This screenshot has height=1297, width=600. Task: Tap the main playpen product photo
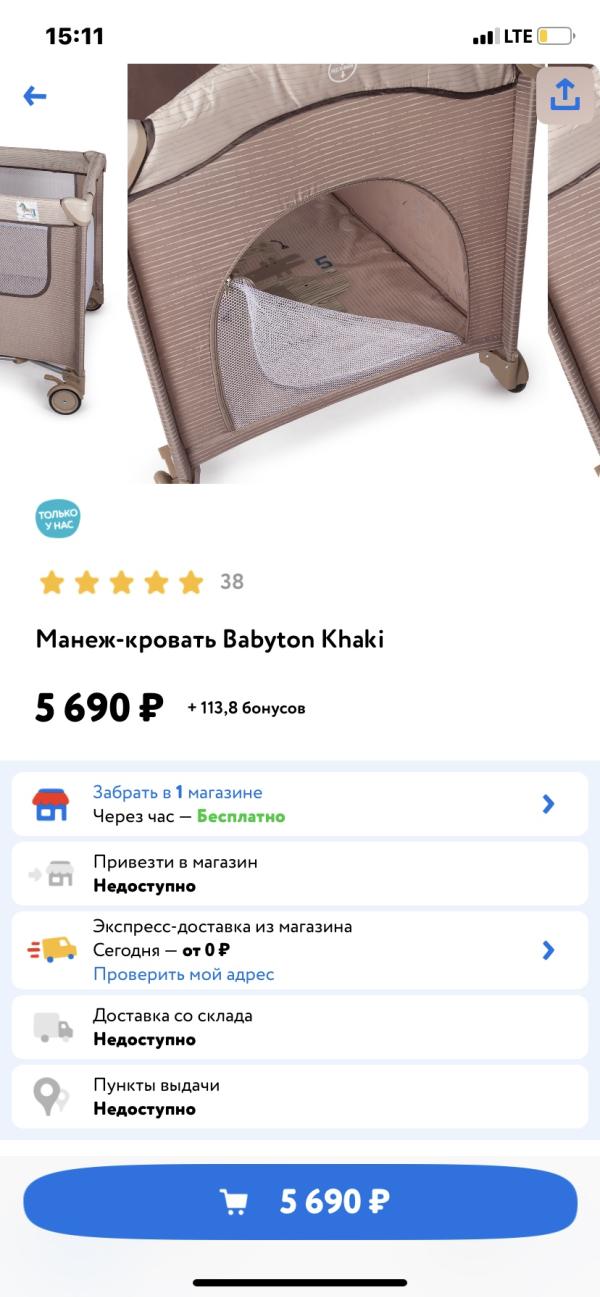coord(332,274)
